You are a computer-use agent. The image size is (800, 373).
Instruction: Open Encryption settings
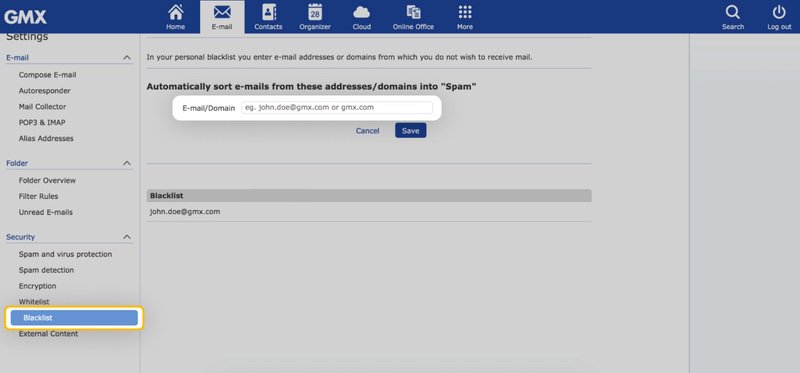37,286
